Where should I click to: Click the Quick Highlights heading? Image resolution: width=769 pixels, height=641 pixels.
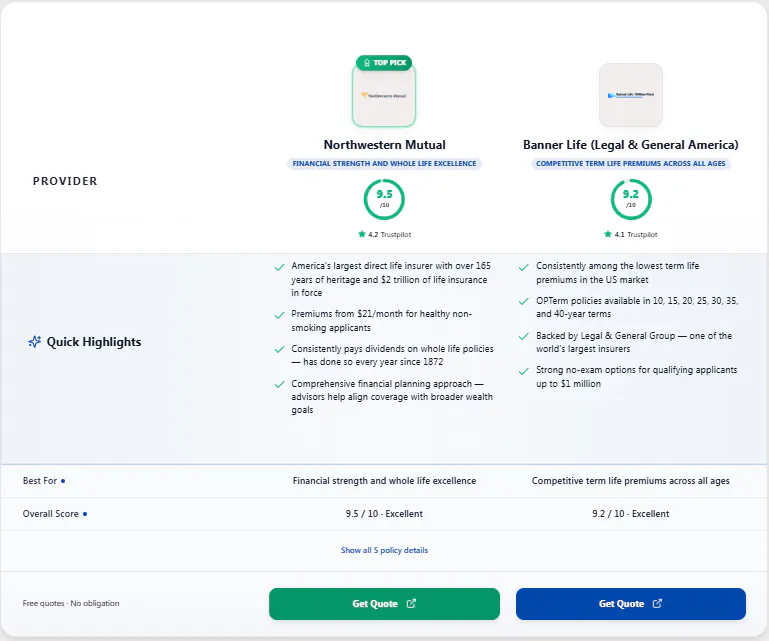click(94, 342)
